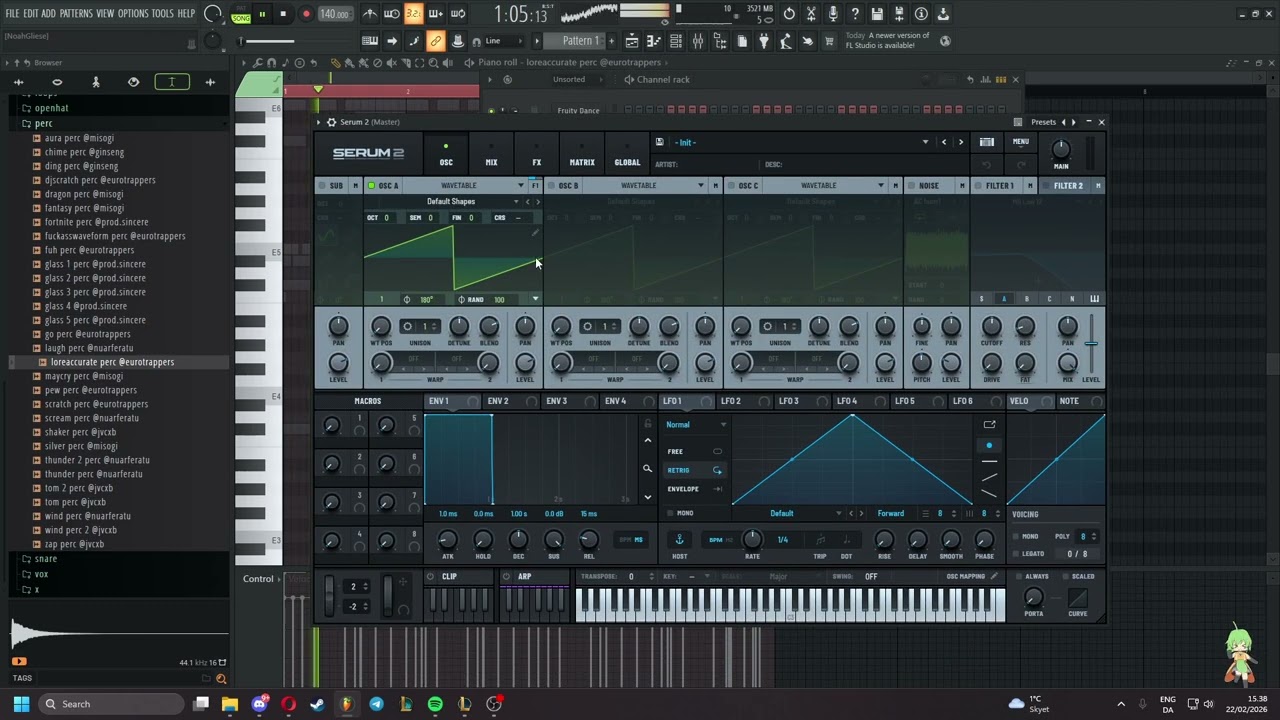1280x720 pixels.
Task: Click the Serum preset save disk icon
Action: 659,142
